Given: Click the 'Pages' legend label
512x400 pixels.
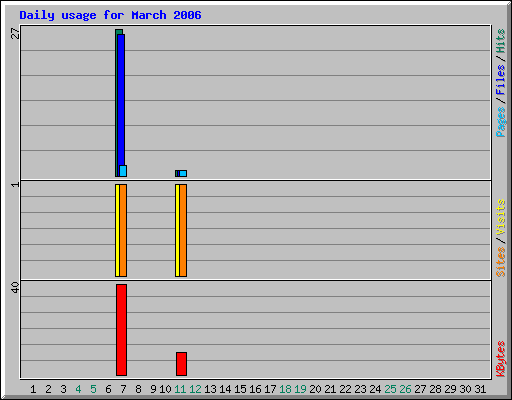Looking at the screenshot, I should (x=500, y=122).
